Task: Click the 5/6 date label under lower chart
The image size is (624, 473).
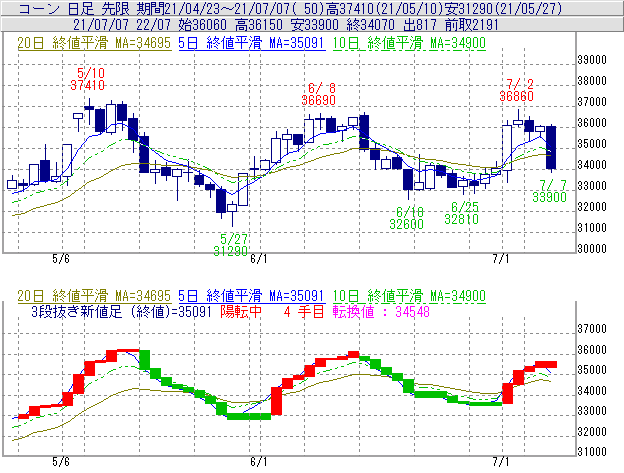Action: [x=61, y=462]
